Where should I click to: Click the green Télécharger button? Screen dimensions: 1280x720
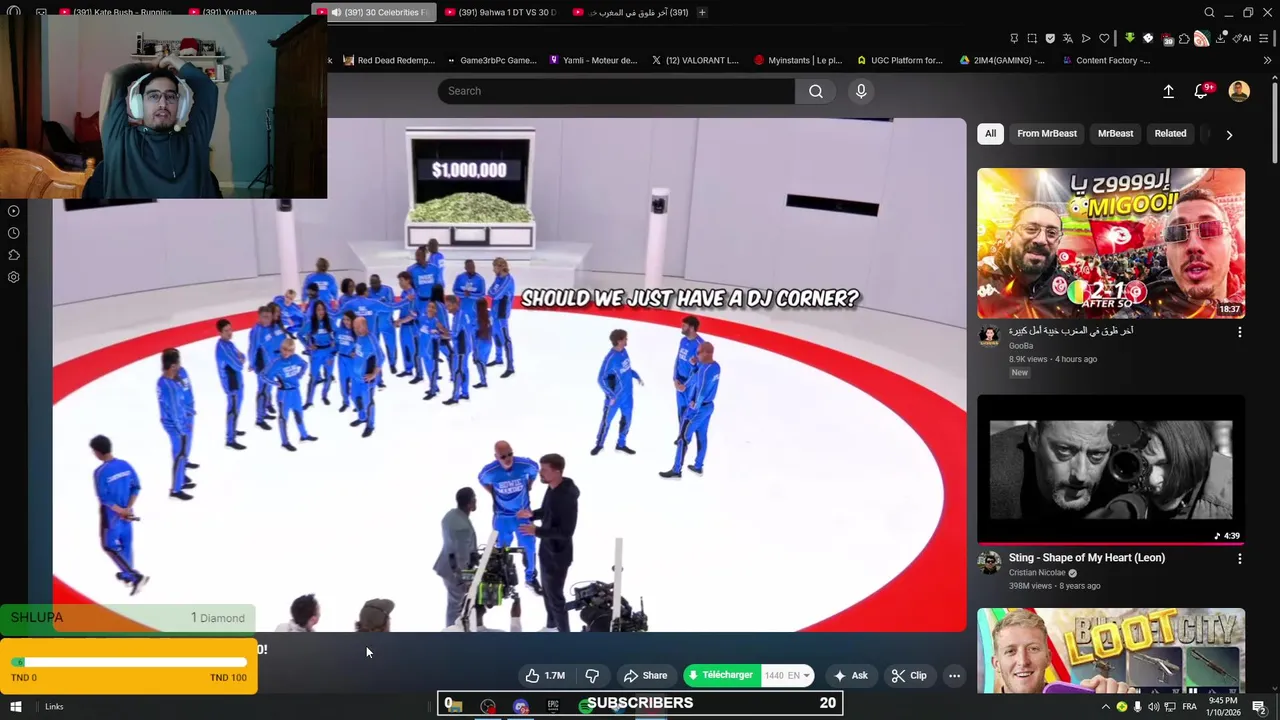click(x=721, y=675)
